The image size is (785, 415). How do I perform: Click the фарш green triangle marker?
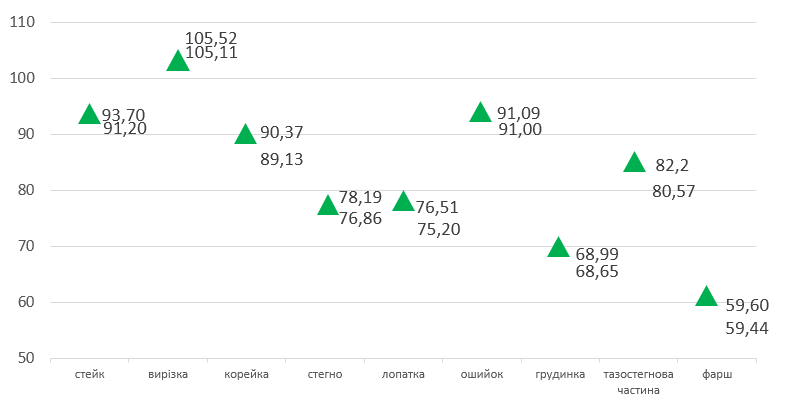[706, 297]
